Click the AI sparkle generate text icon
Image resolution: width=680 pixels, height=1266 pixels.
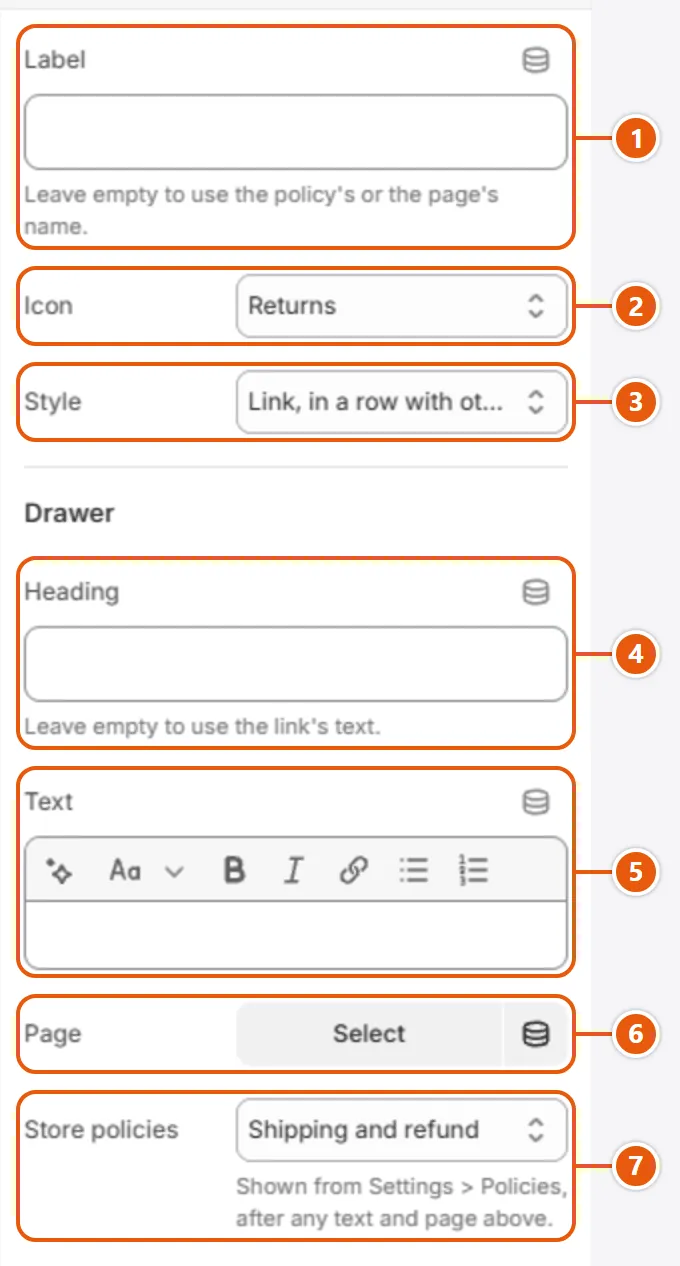[x=59, y=871]
